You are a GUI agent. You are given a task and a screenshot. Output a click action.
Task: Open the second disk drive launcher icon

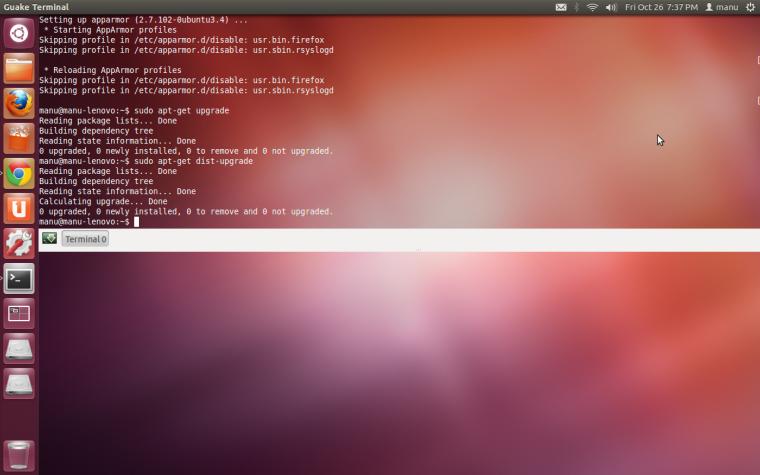19,383
